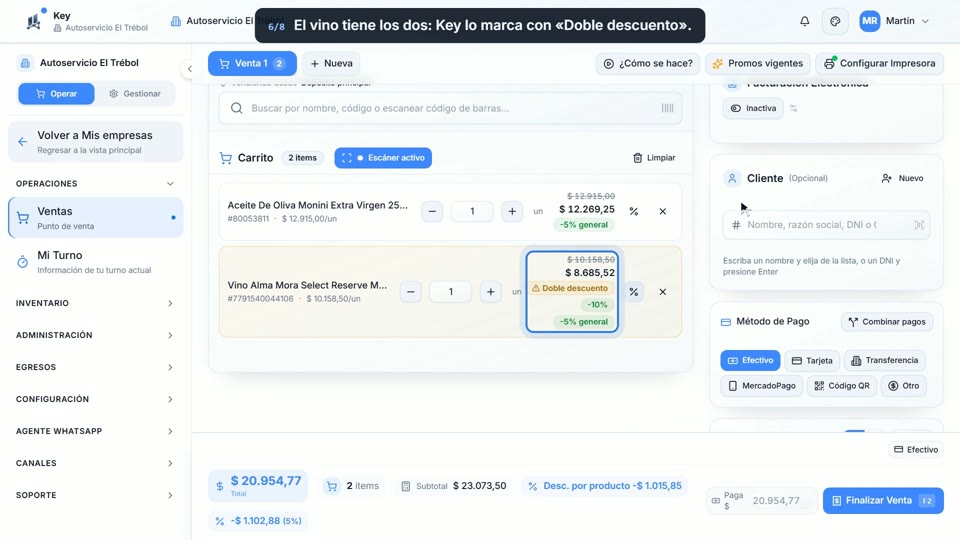View Promos vigentes
The width and height of the screenshot is (960, 540).
click(758, 63)
